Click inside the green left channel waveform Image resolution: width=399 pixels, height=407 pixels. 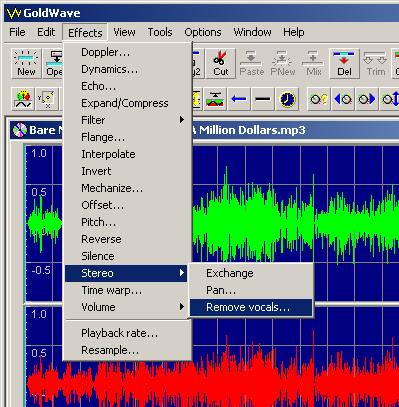point(295,223)
